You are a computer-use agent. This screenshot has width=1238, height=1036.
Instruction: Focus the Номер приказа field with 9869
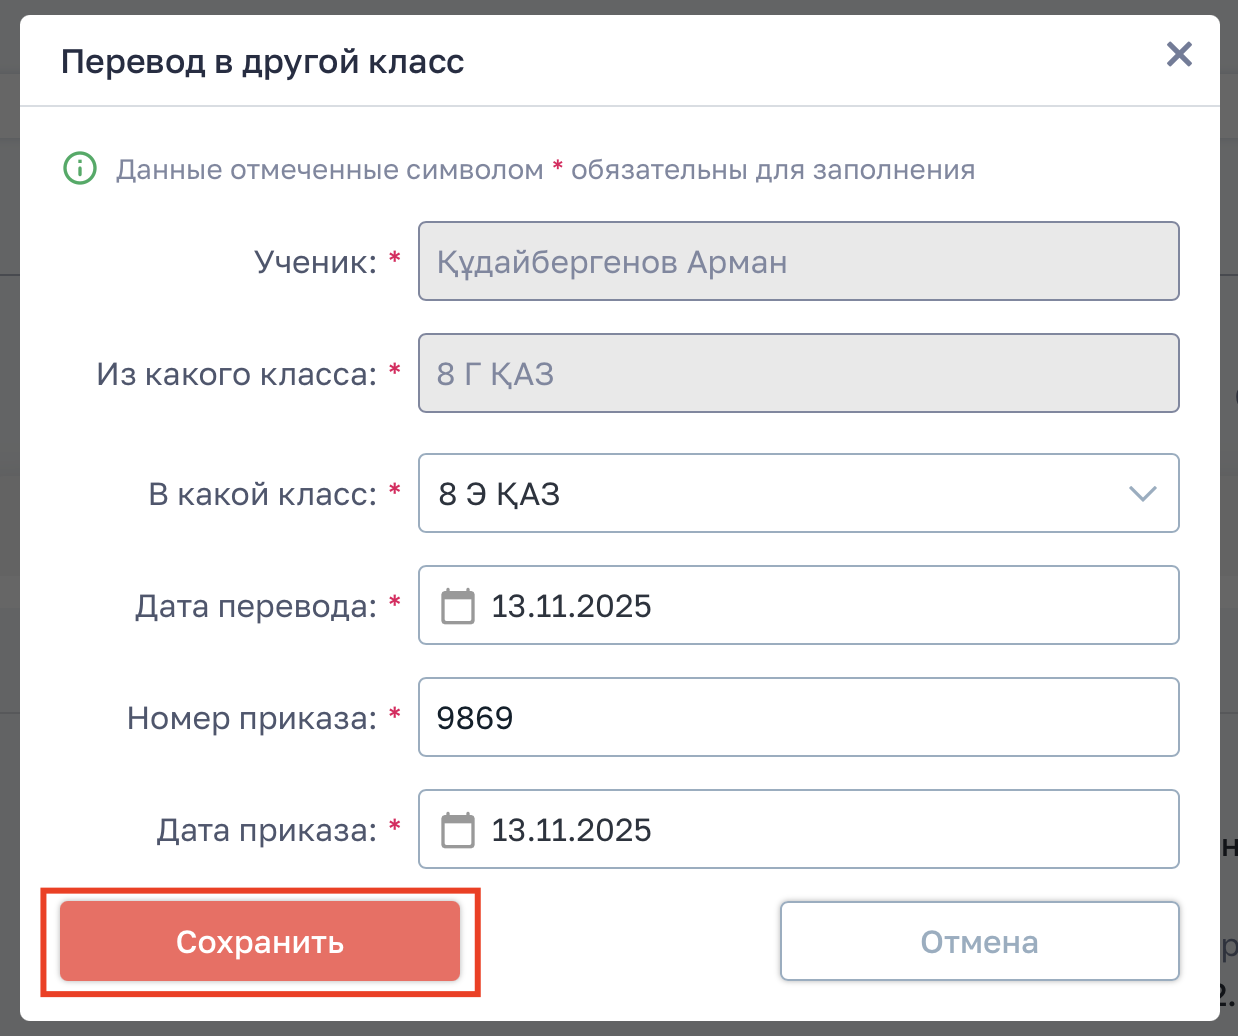[798, 718]
